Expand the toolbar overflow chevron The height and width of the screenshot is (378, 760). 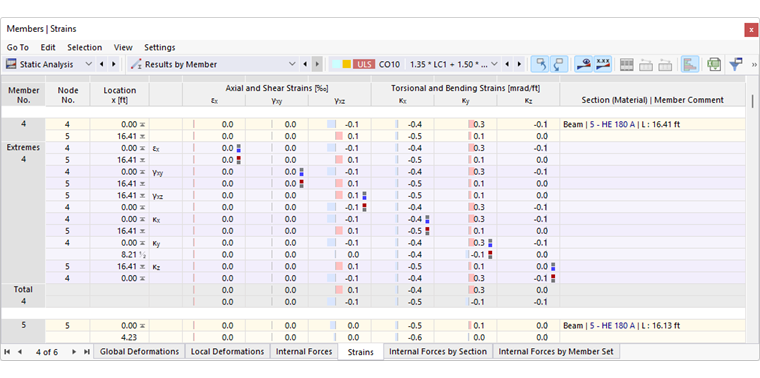tap(754, 64)
